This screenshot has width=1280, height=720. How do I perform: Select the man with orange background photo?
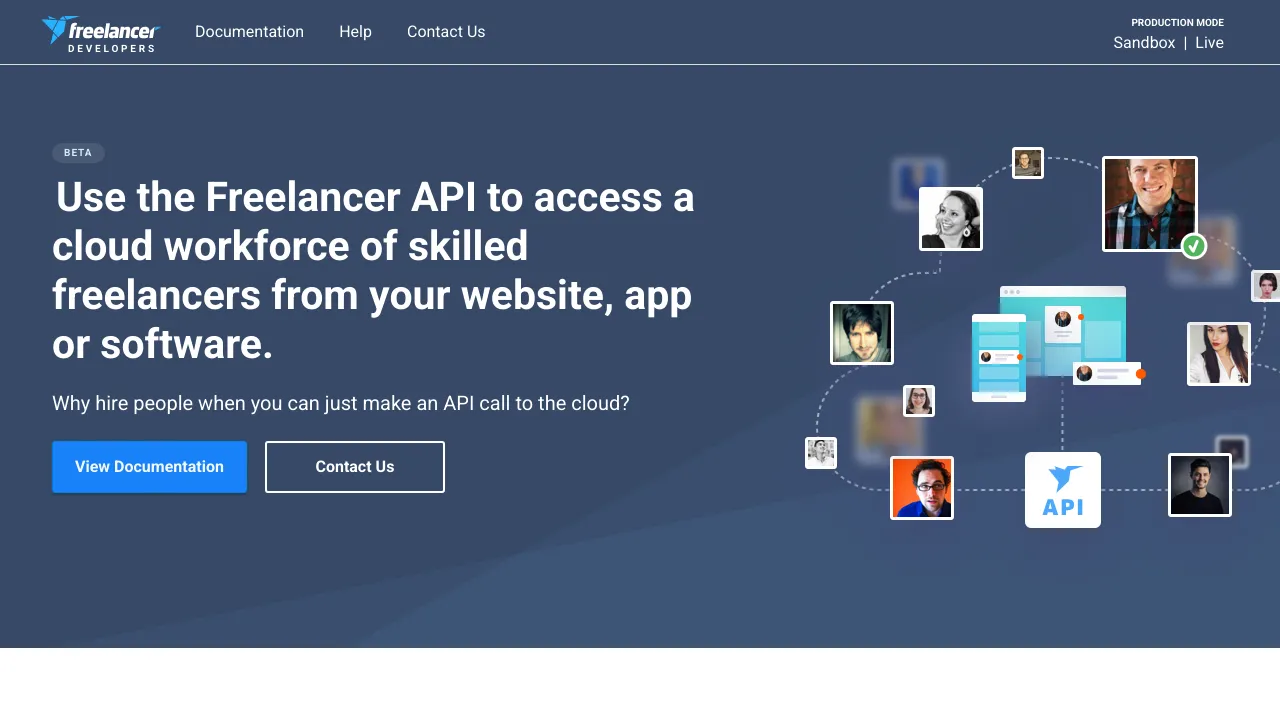[922, 488]
